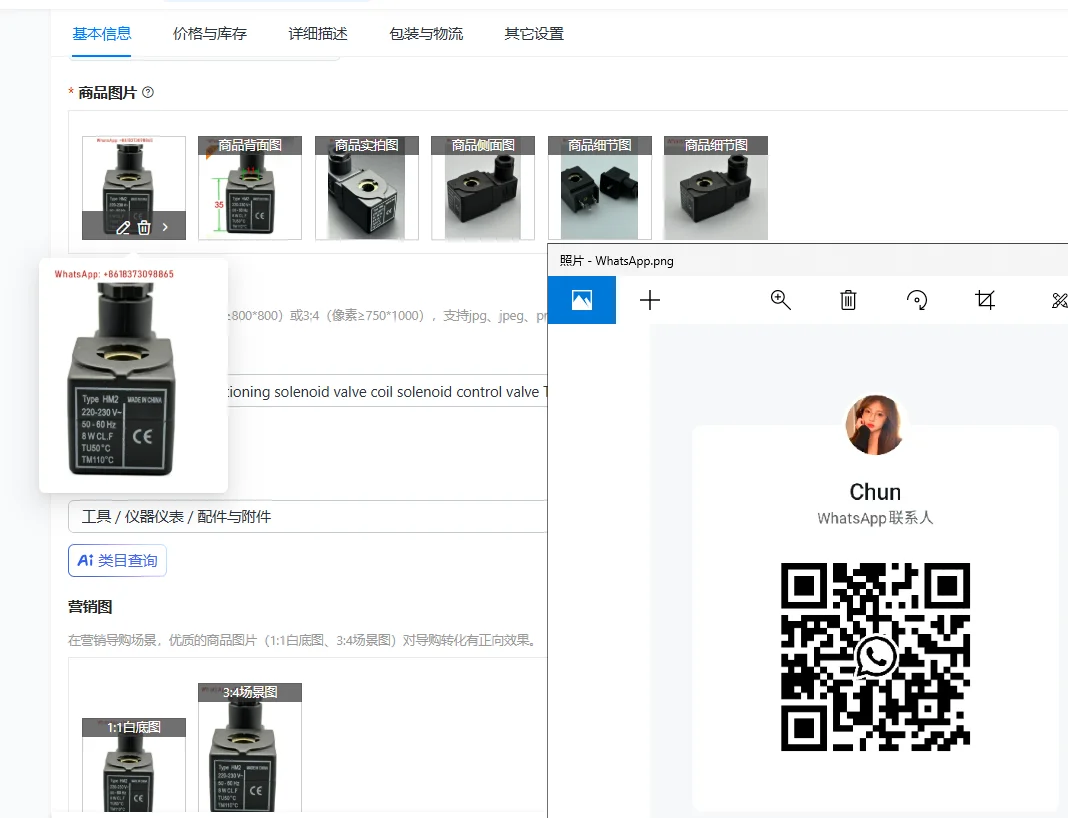
Task: Delete the first product image with trash icon
Action: pyautogui.click(x=144, y=227)
